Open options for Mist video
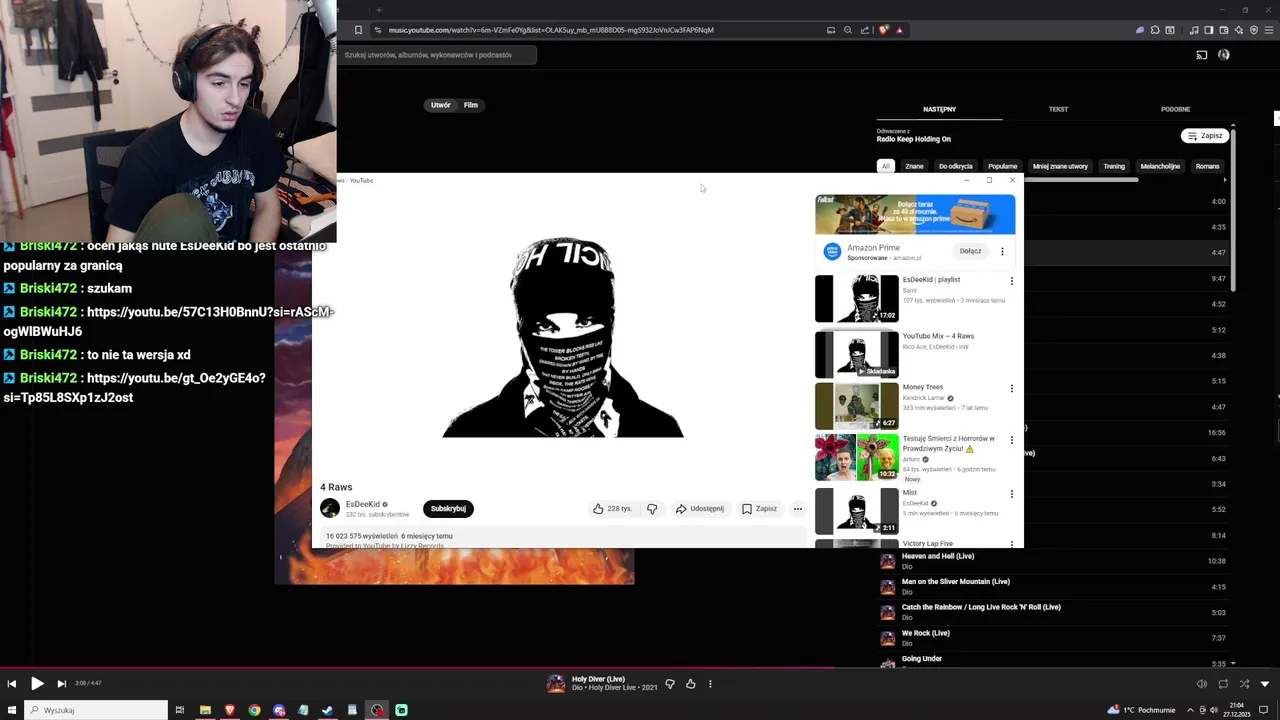This screenshot has height=720, width=1280. [1011, 494]
